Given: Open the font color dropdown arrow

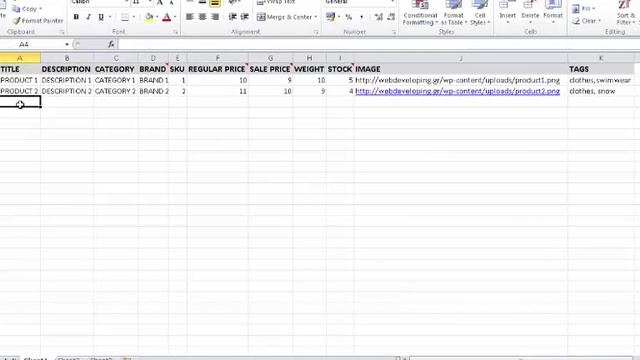Looking at the screenshot, I should 175,17.
